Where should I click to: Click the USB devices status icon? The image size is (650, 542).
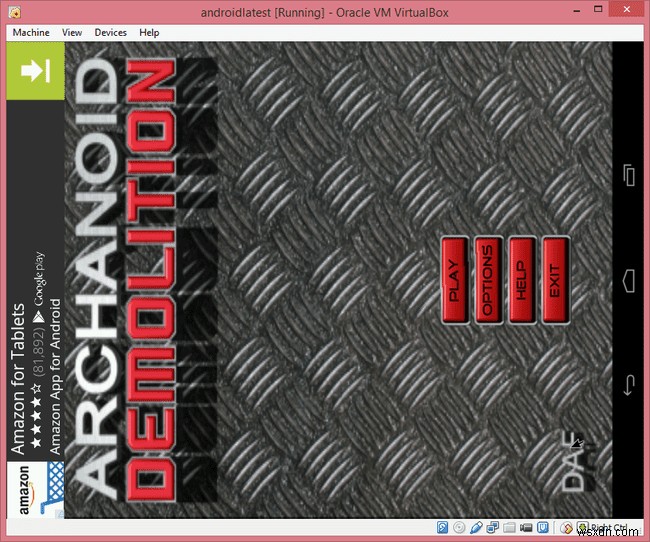coord(476,527)
